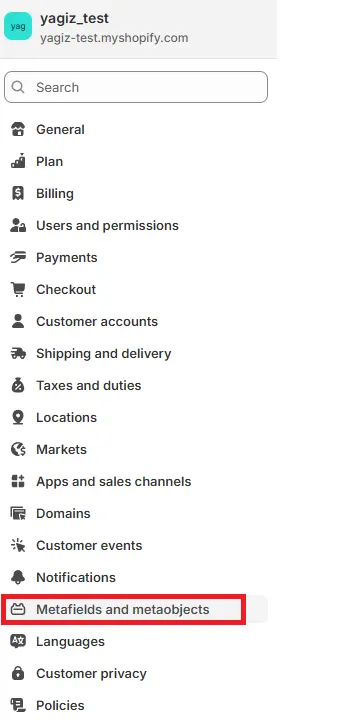Click the Search settings field

pos(136,87)
